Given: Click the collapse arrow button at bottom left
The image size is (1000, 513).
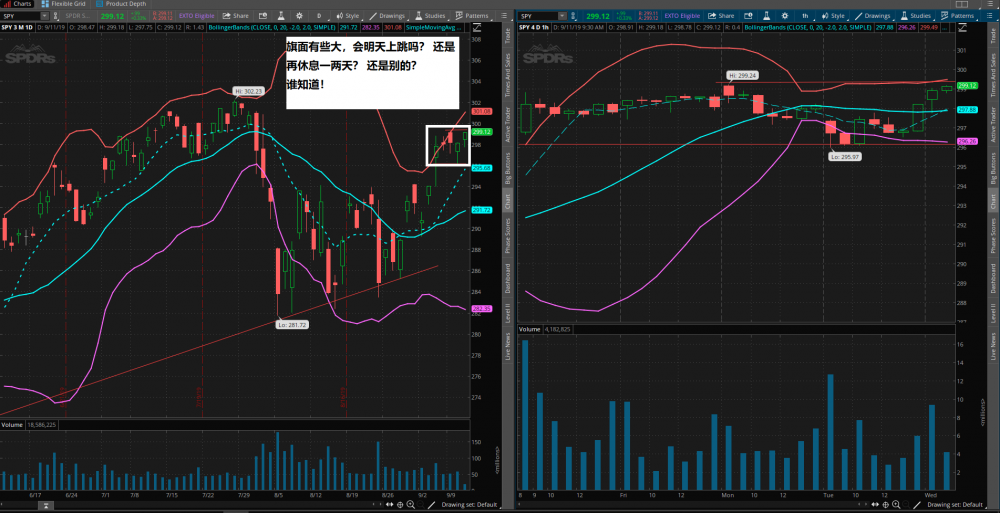Looking at the screenshot, I should [x=46, y=506].
